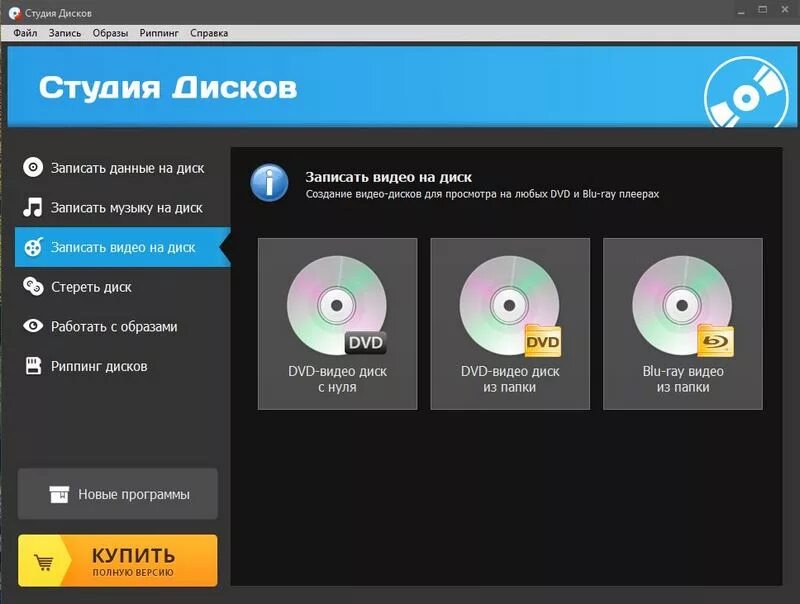Viewport: 800px width, 604px height.
Task: Open the Риппинг menu
Action: point(159,33)
